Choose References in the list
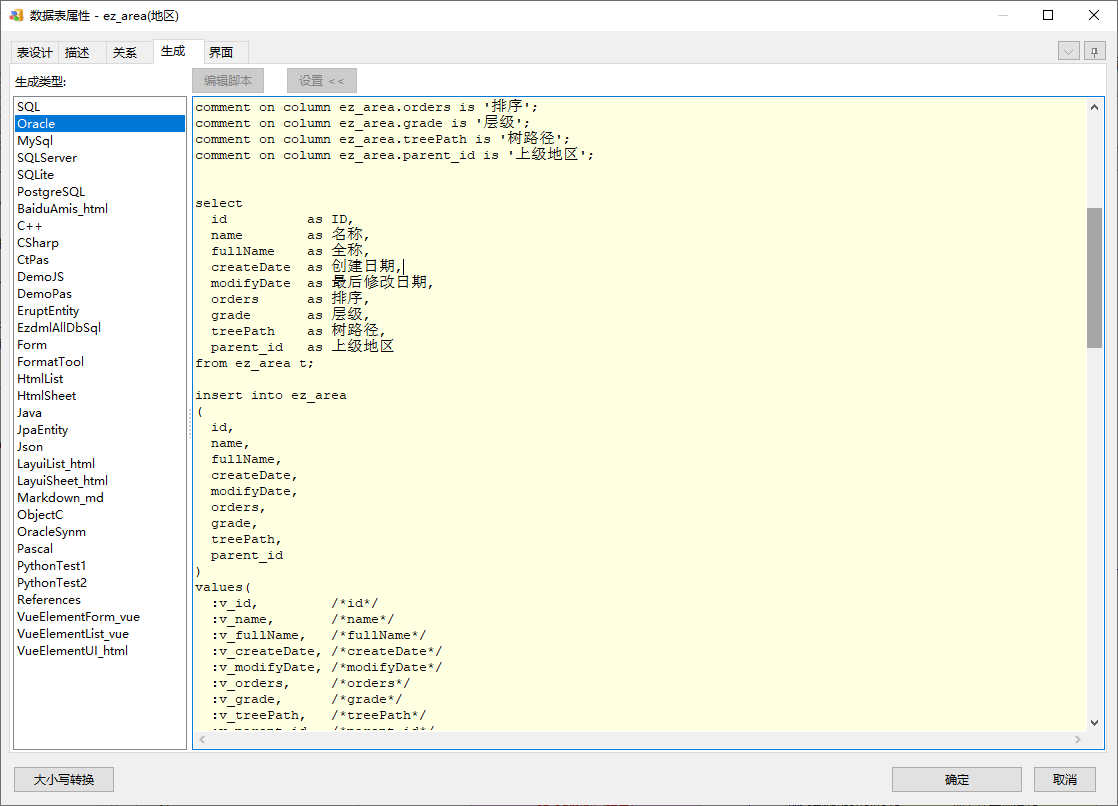 (100, 600)
